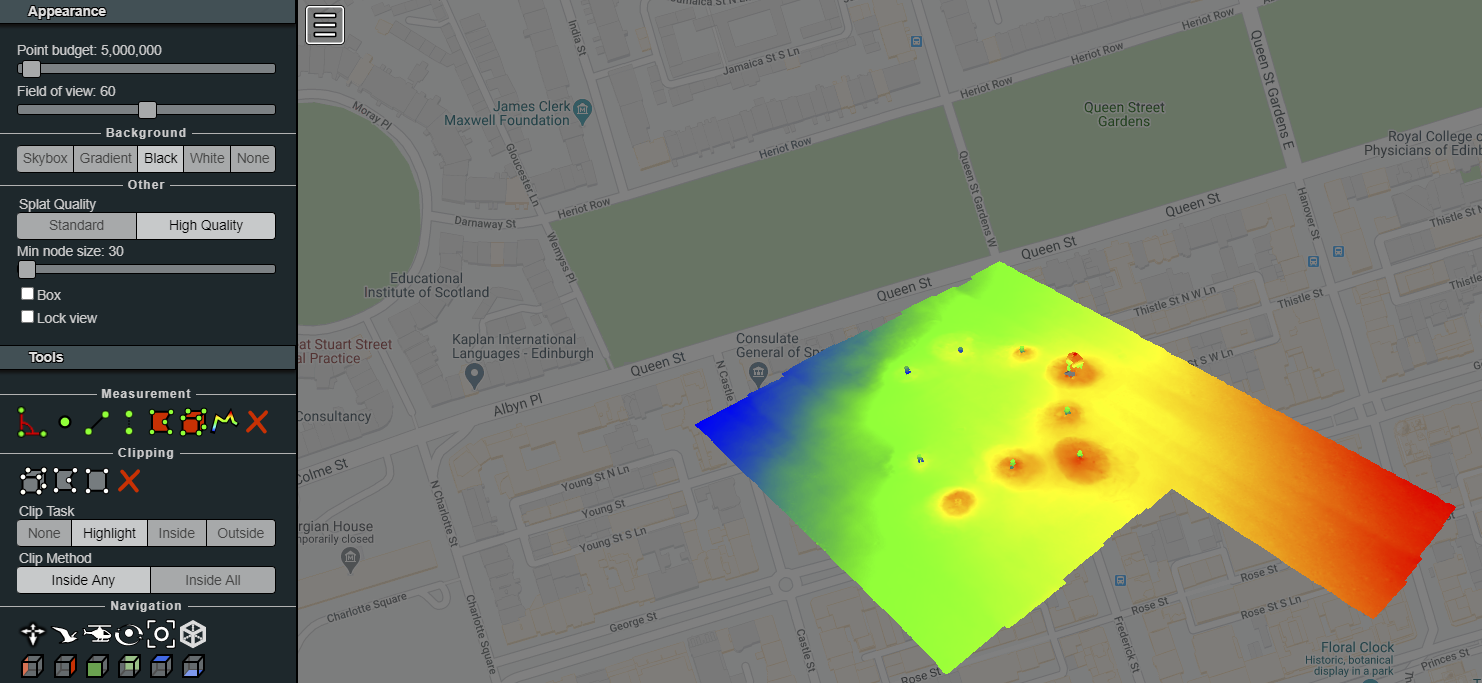
Task: Collapse the Appearance panel
Action: (x=147, y=11)
